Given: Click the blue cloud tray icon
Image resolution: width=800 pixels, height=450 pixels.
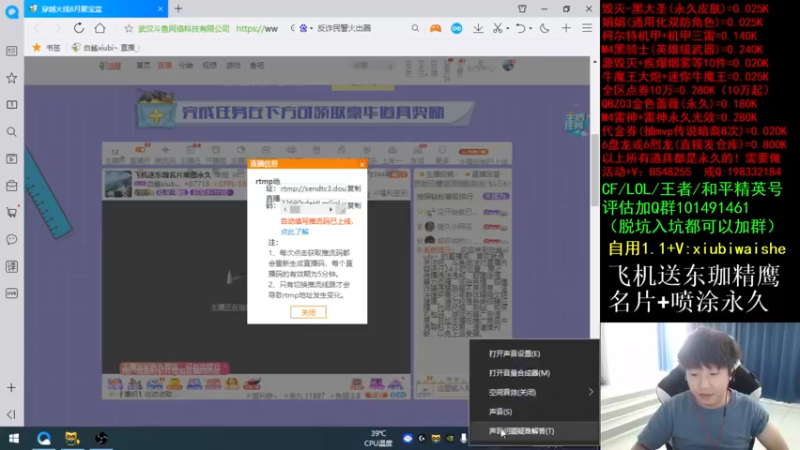Looking at the screenshot, I should click(408, 438).
